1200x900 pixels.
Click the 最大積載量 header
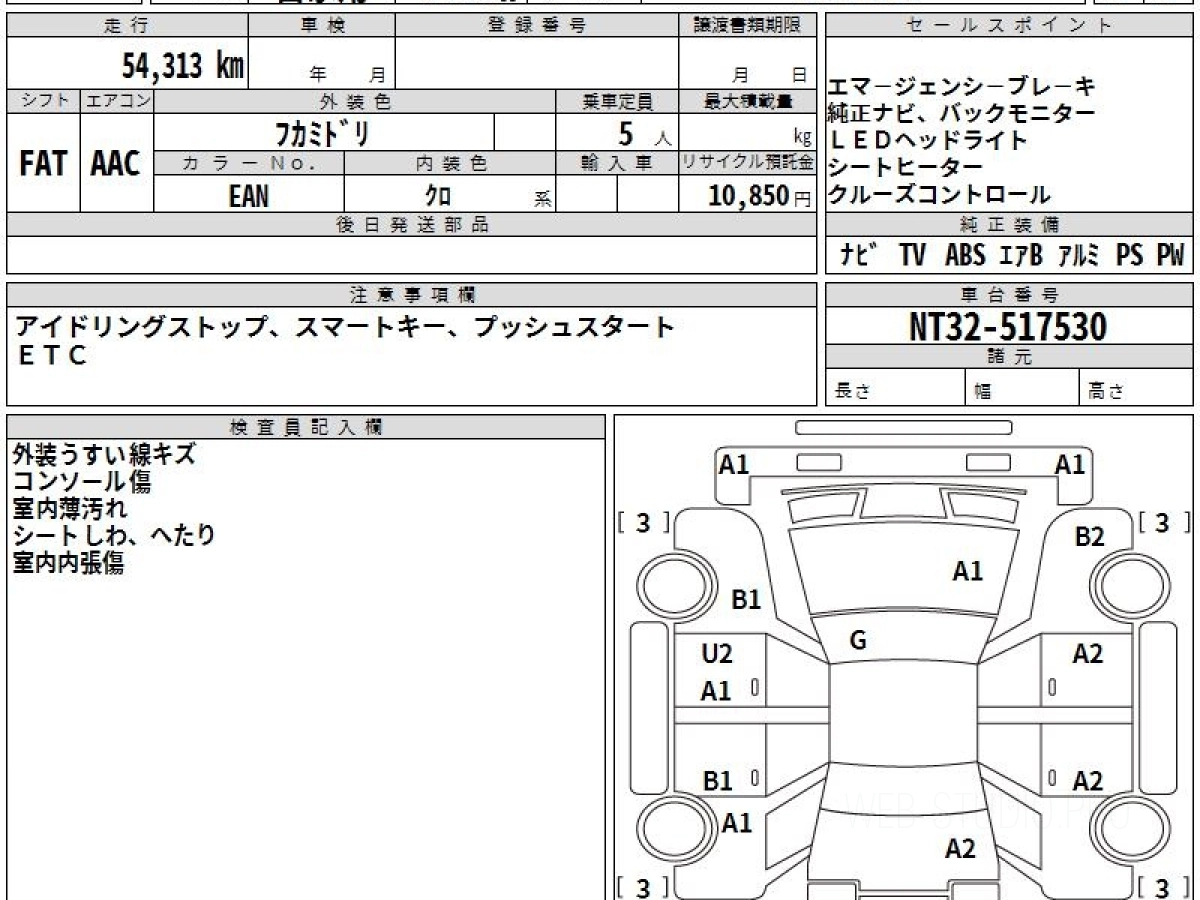747,101
